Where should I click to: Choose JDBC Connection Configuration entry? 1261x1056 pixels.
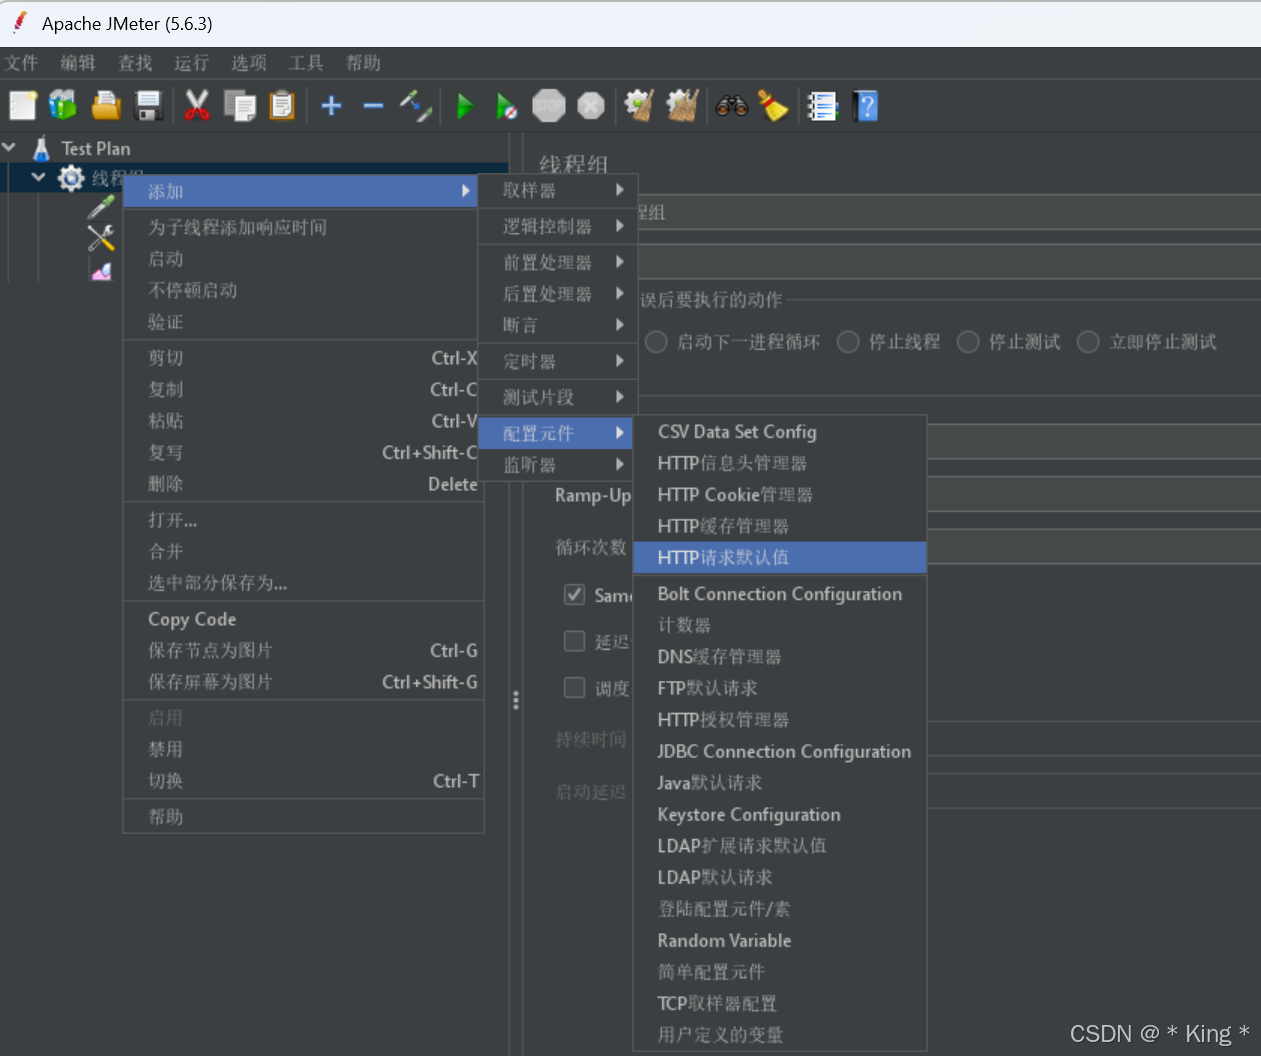click(x=780, y=751)
